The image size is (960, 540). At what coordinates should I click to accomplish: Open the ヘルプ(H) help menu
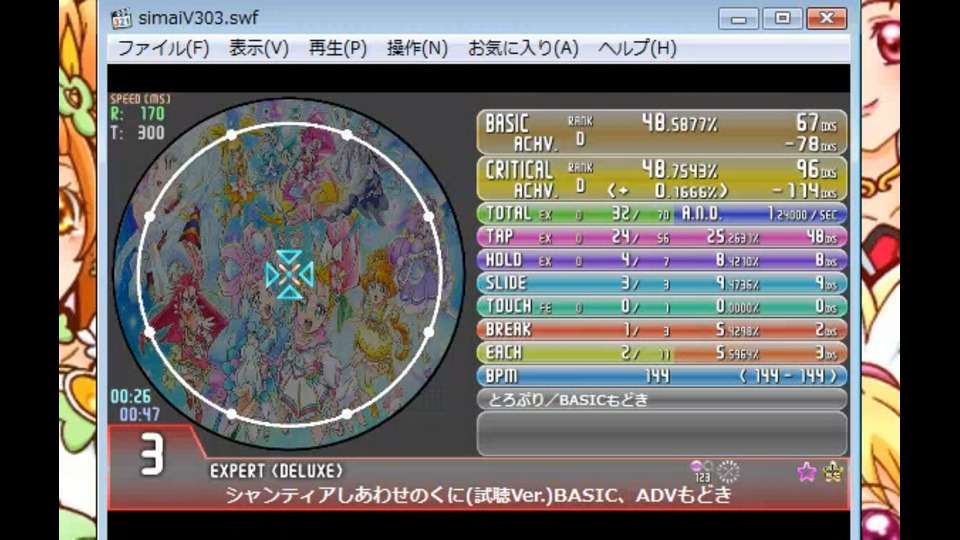point(637,48)
